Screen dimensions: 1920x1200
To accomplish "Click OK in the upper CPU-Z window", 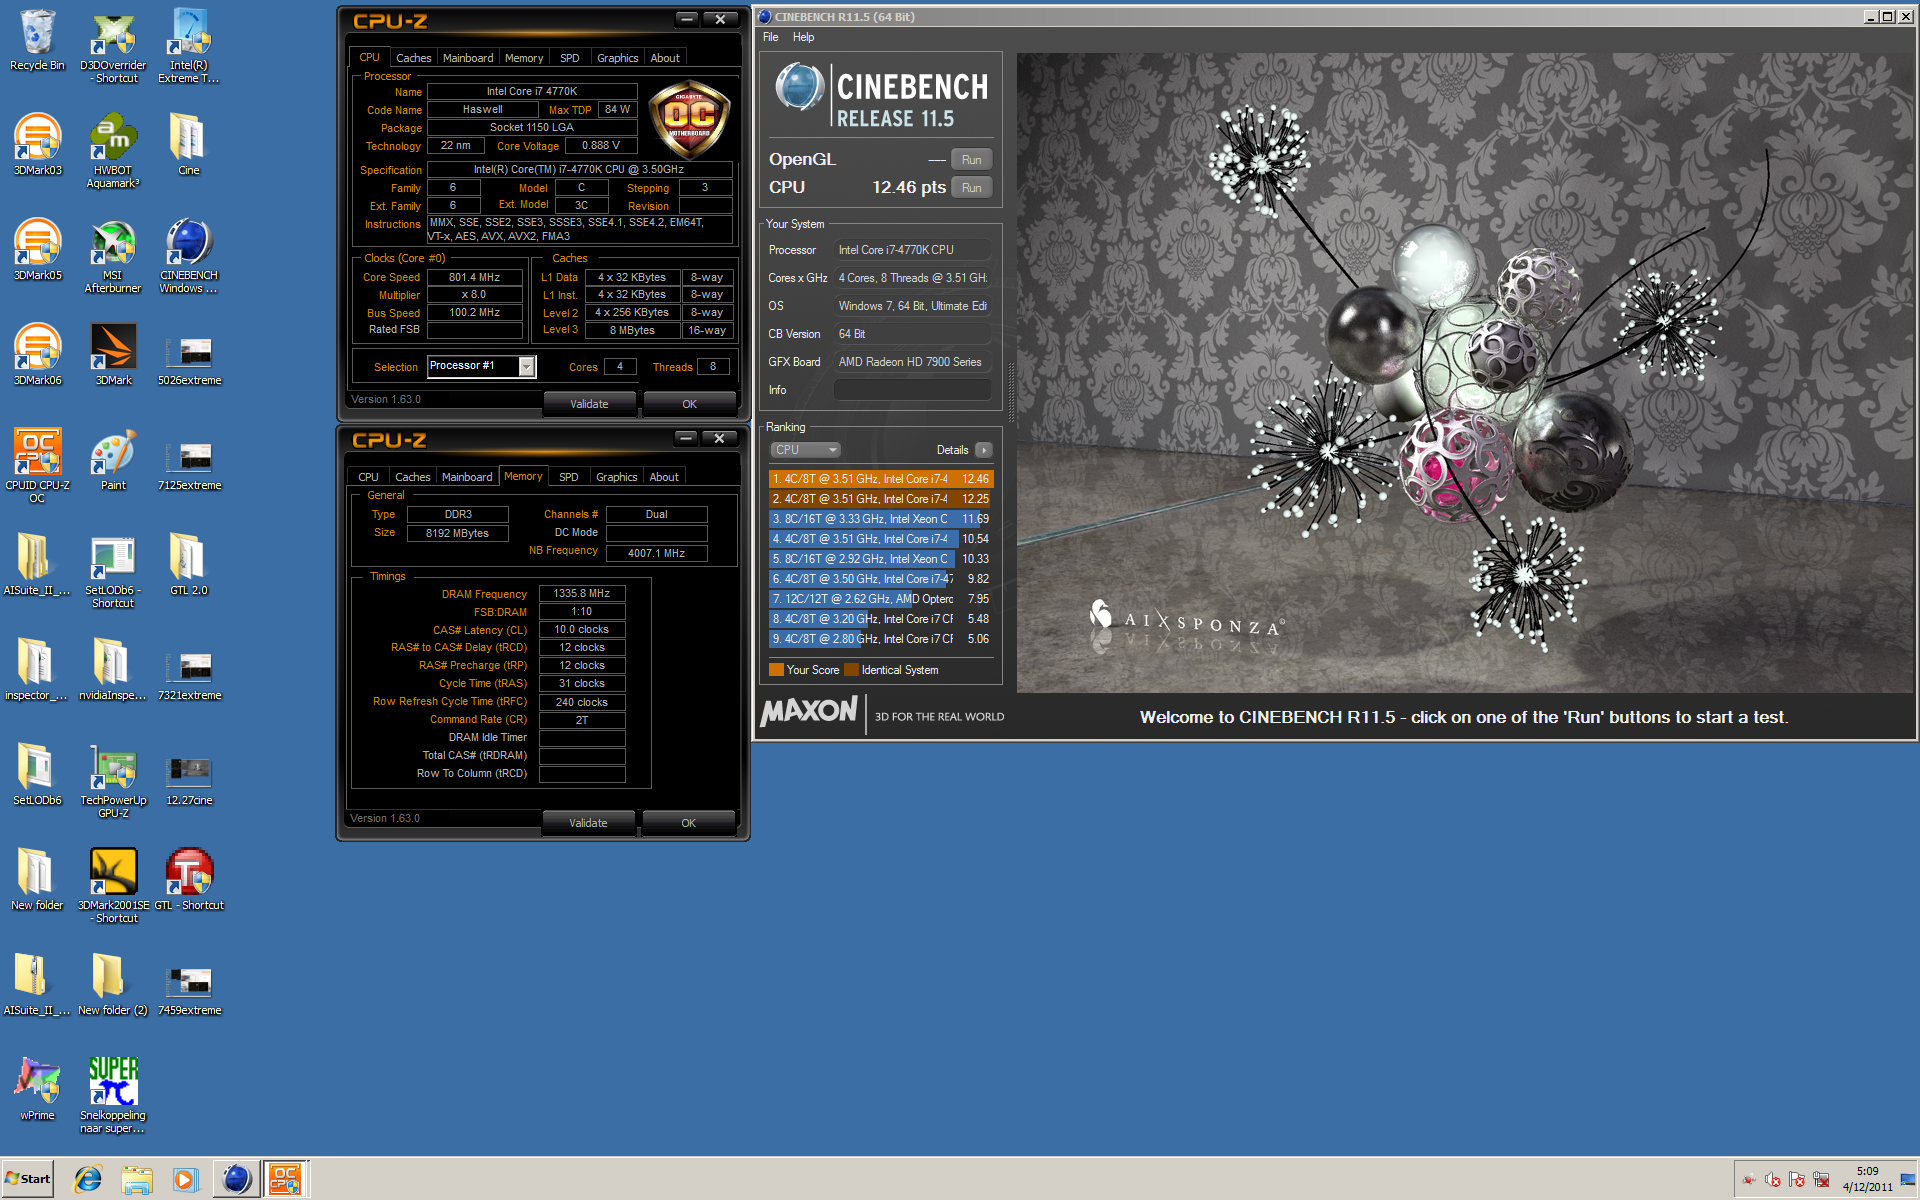I will point(689,404).
